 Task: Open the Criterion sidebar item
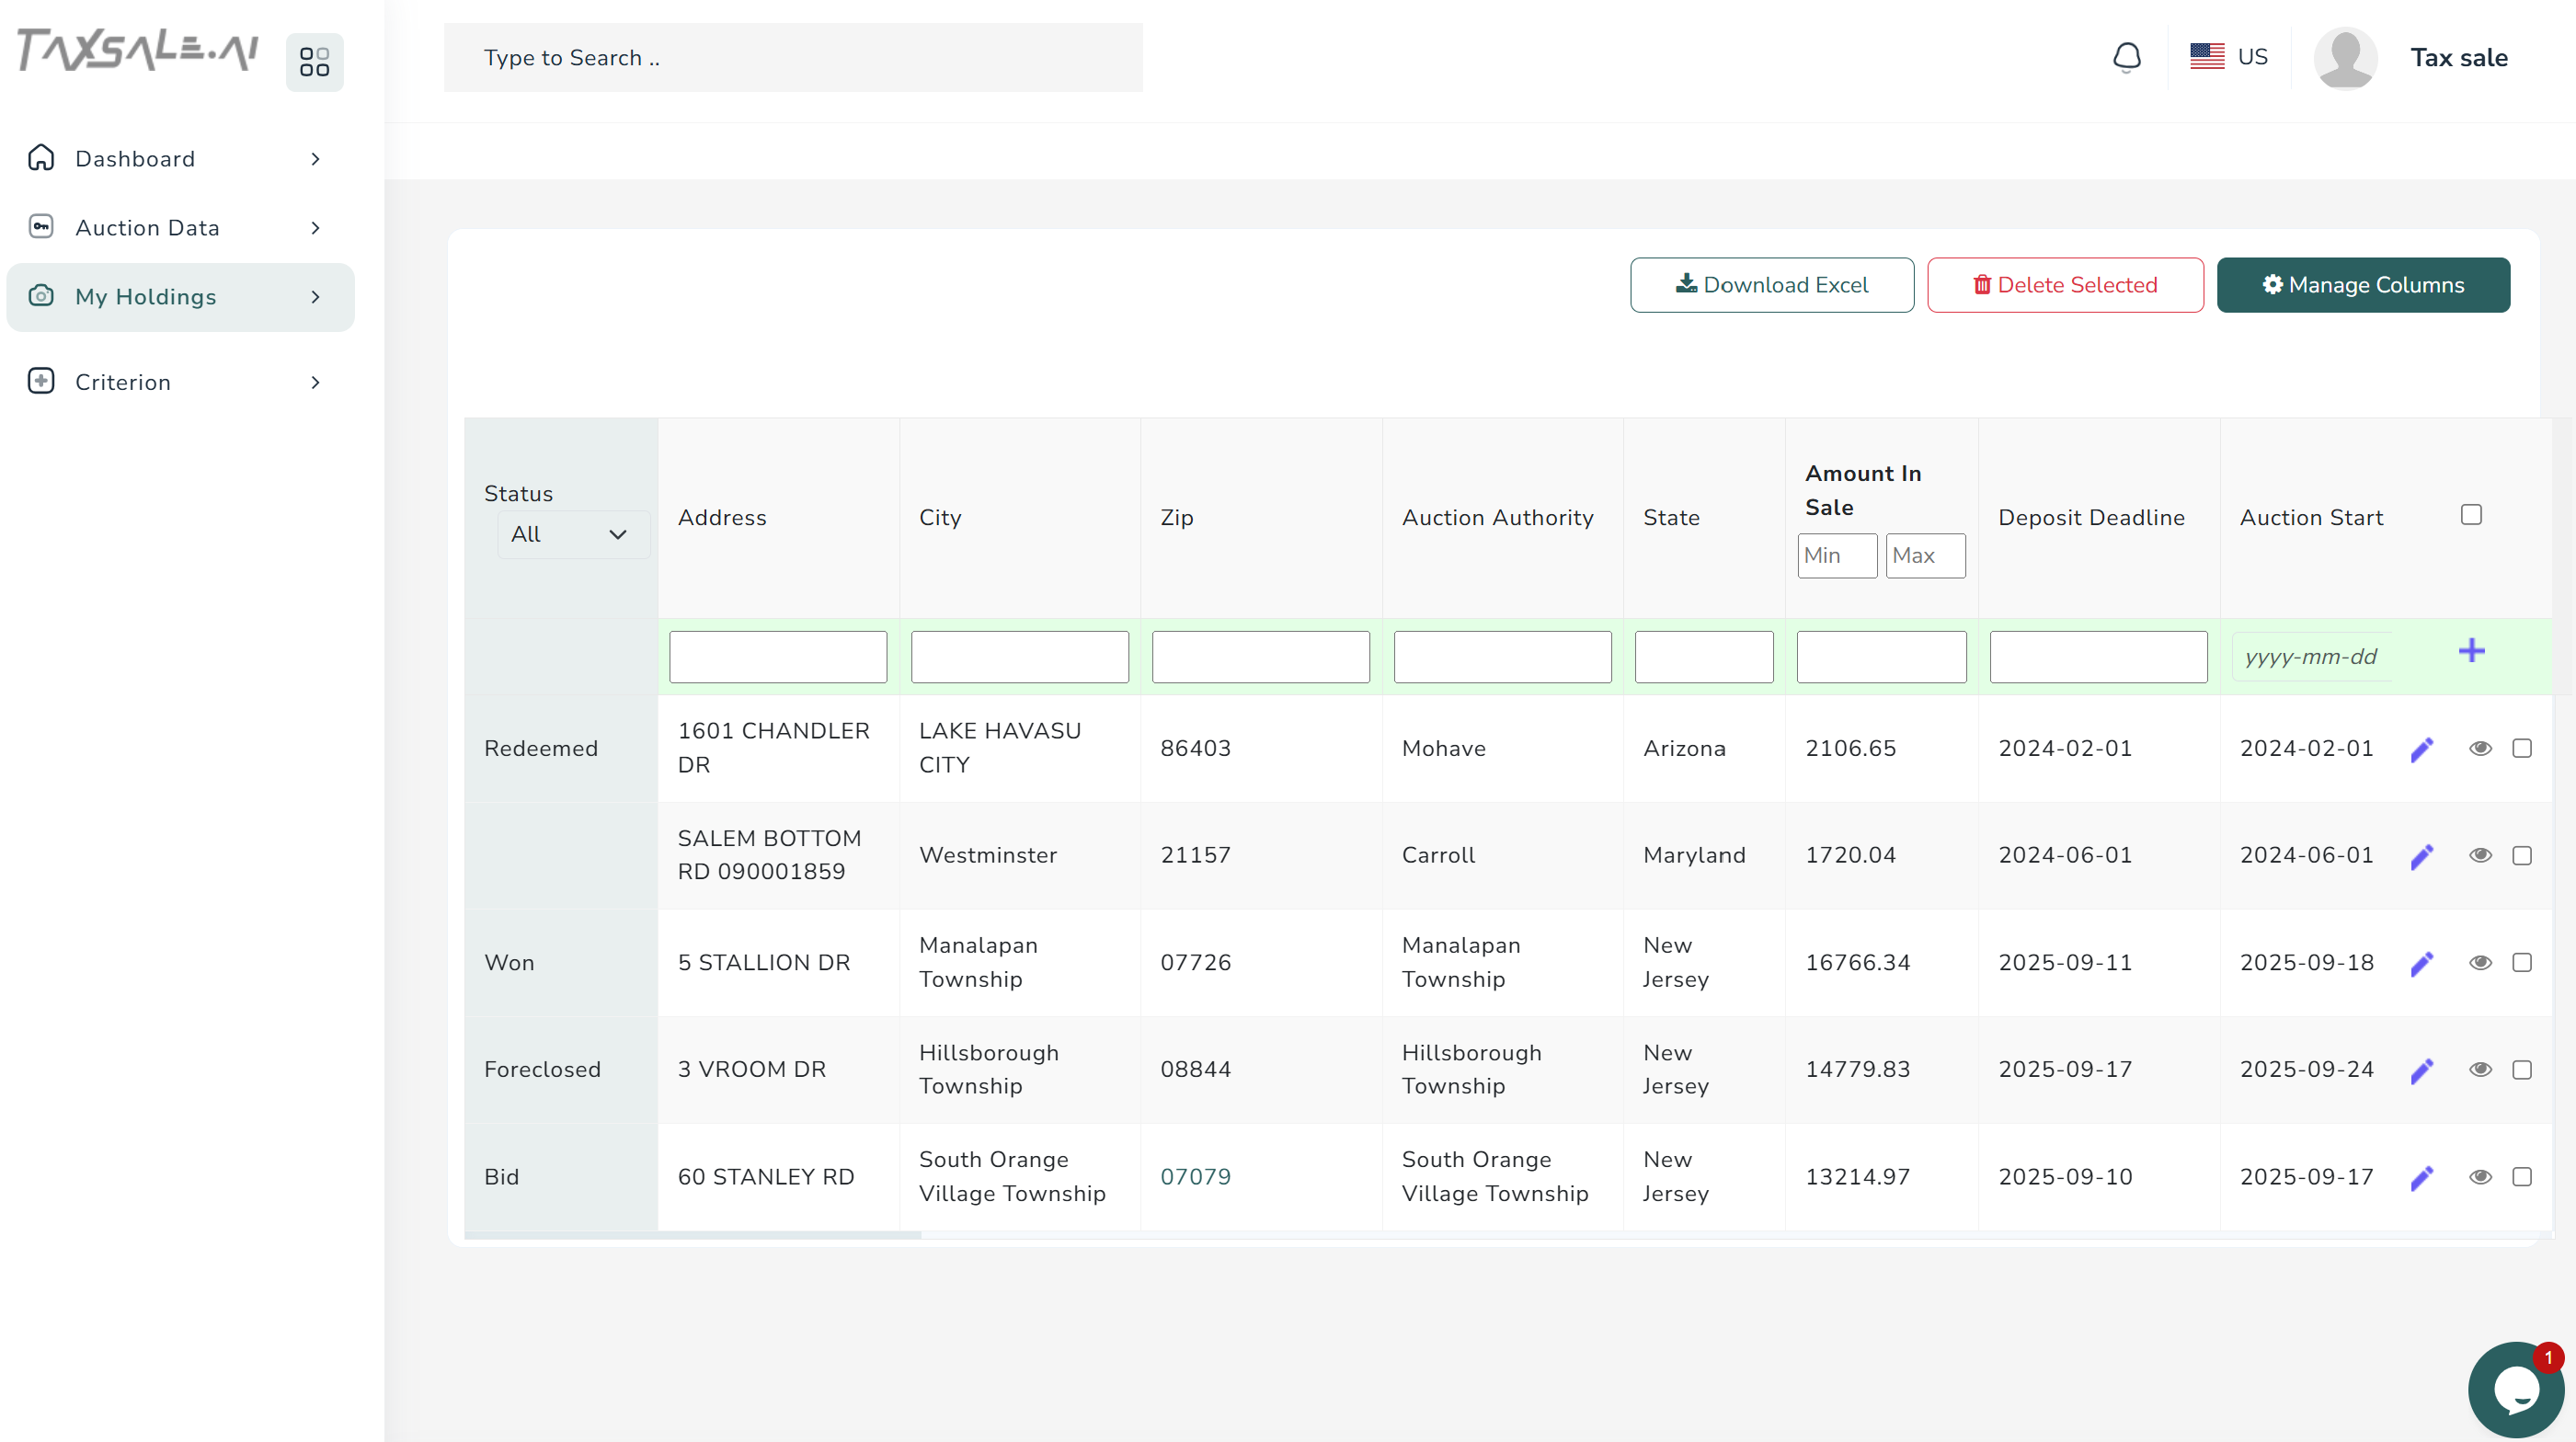tap(123, 381)
